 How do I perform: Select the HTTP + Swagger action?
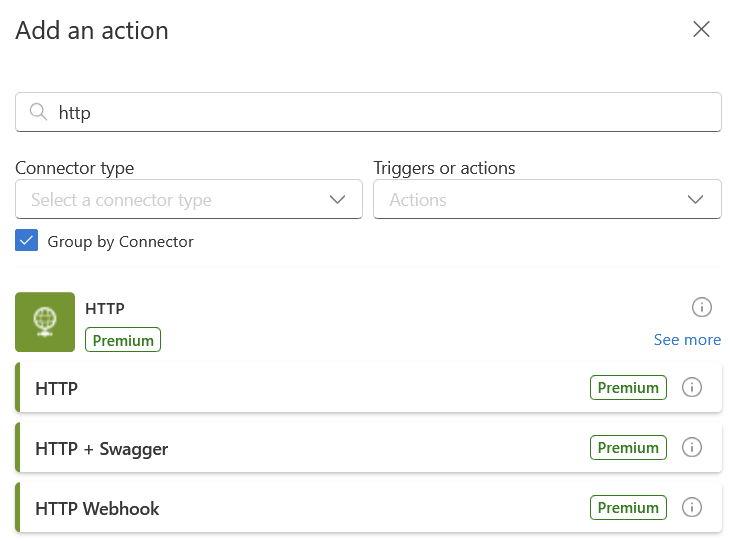coord(369,447)
